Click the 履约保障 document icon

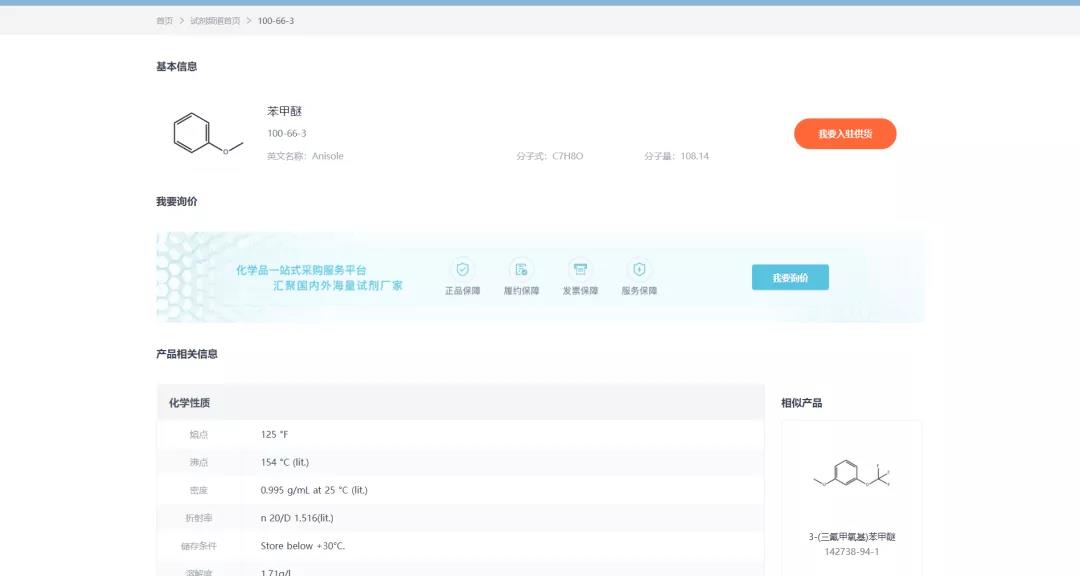(521, 269)
